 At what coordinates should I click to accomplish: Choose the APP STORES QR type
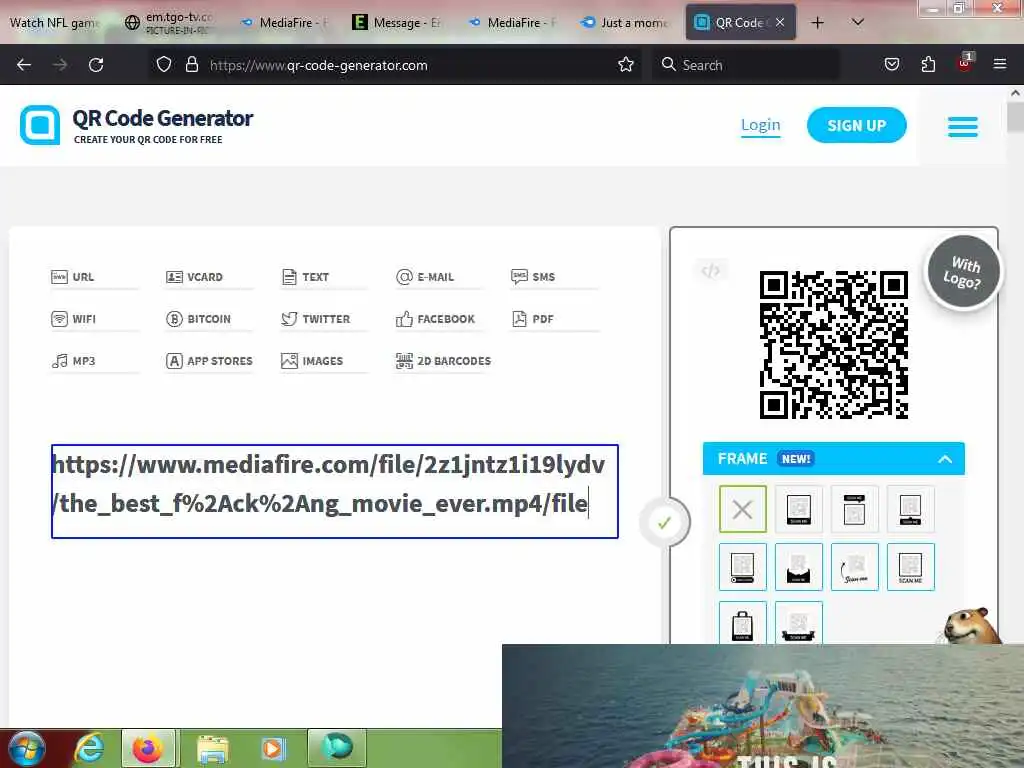click(x=209, y=360)
